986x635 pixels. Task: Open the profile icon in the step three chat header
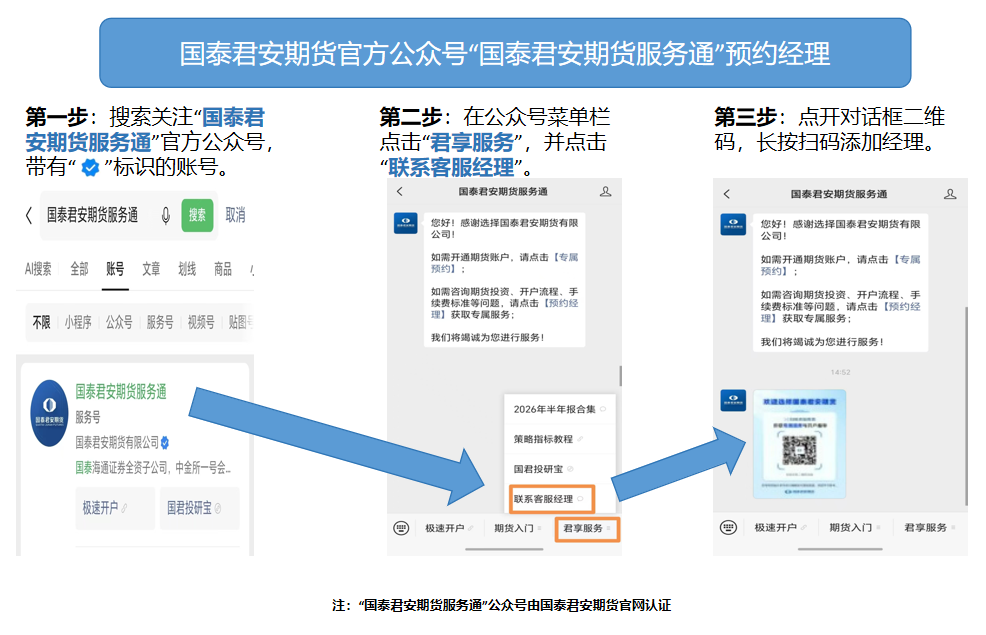950,194
